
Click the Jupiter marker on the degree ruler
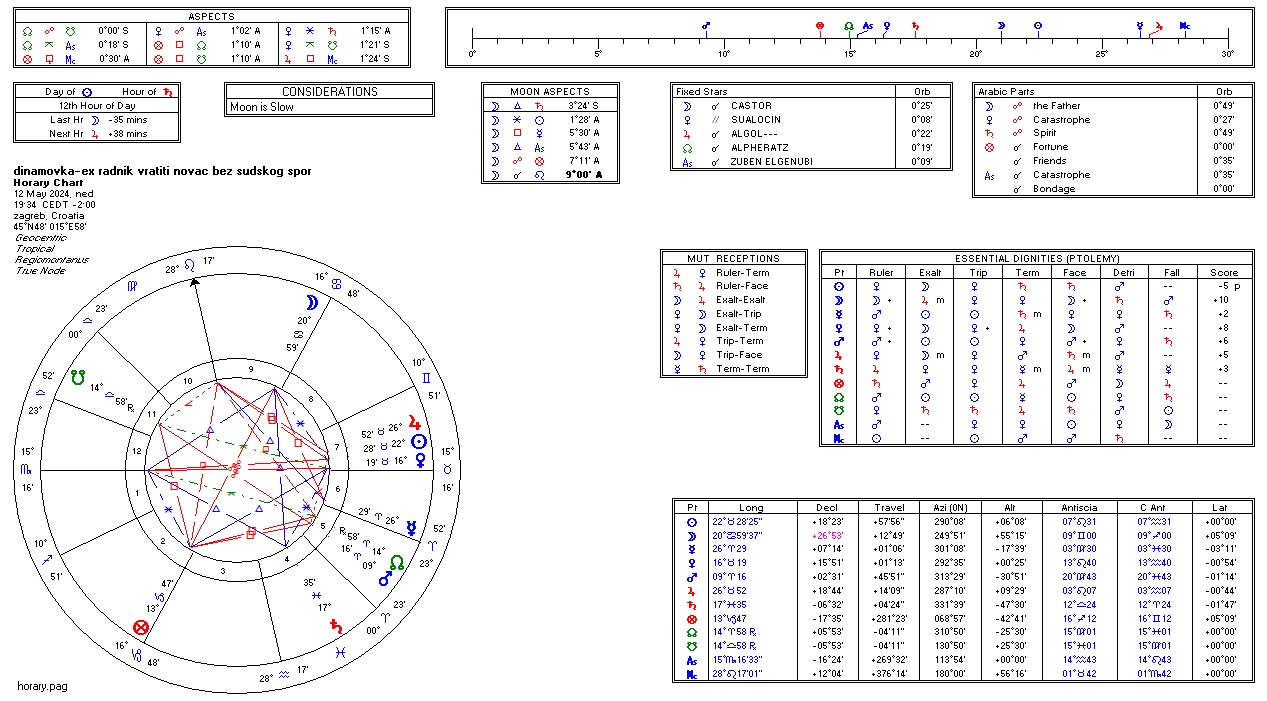pyautogui.click(x=1160, y=26)
